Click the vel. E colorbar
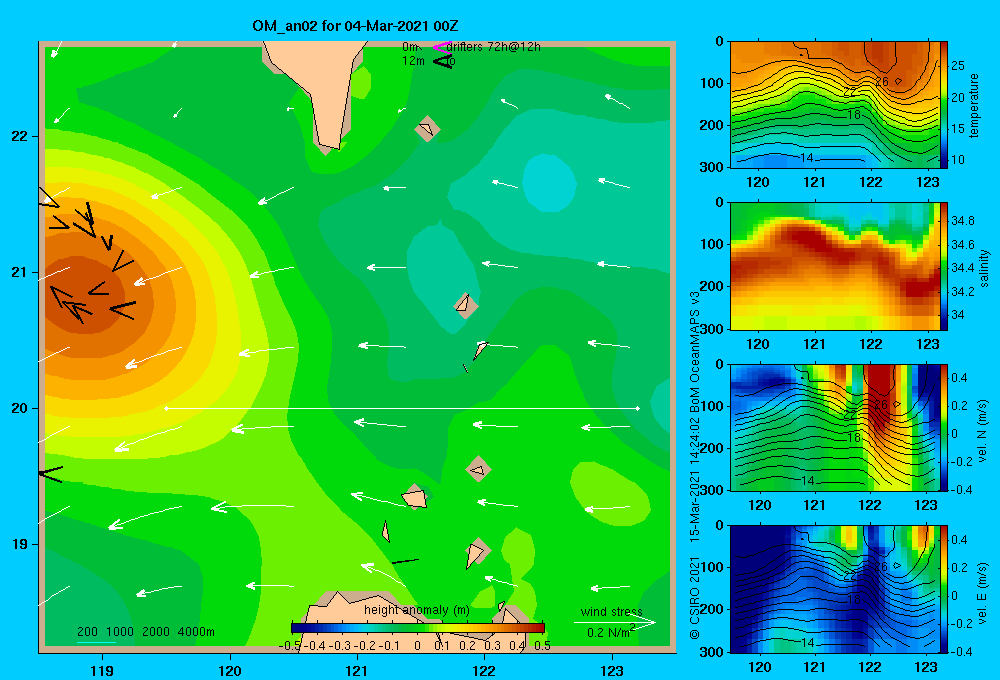Viewport: 1000px width, 680px height. [x=944, y=589]
